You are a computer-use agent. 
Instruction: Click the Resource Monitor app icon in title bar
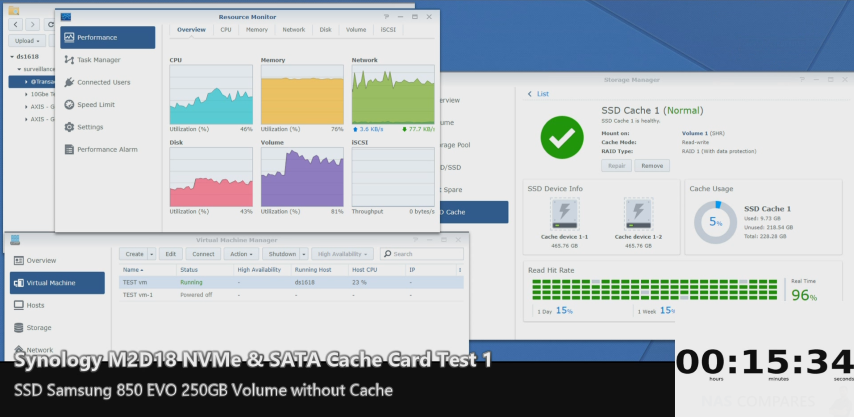[x=66, y=17]
